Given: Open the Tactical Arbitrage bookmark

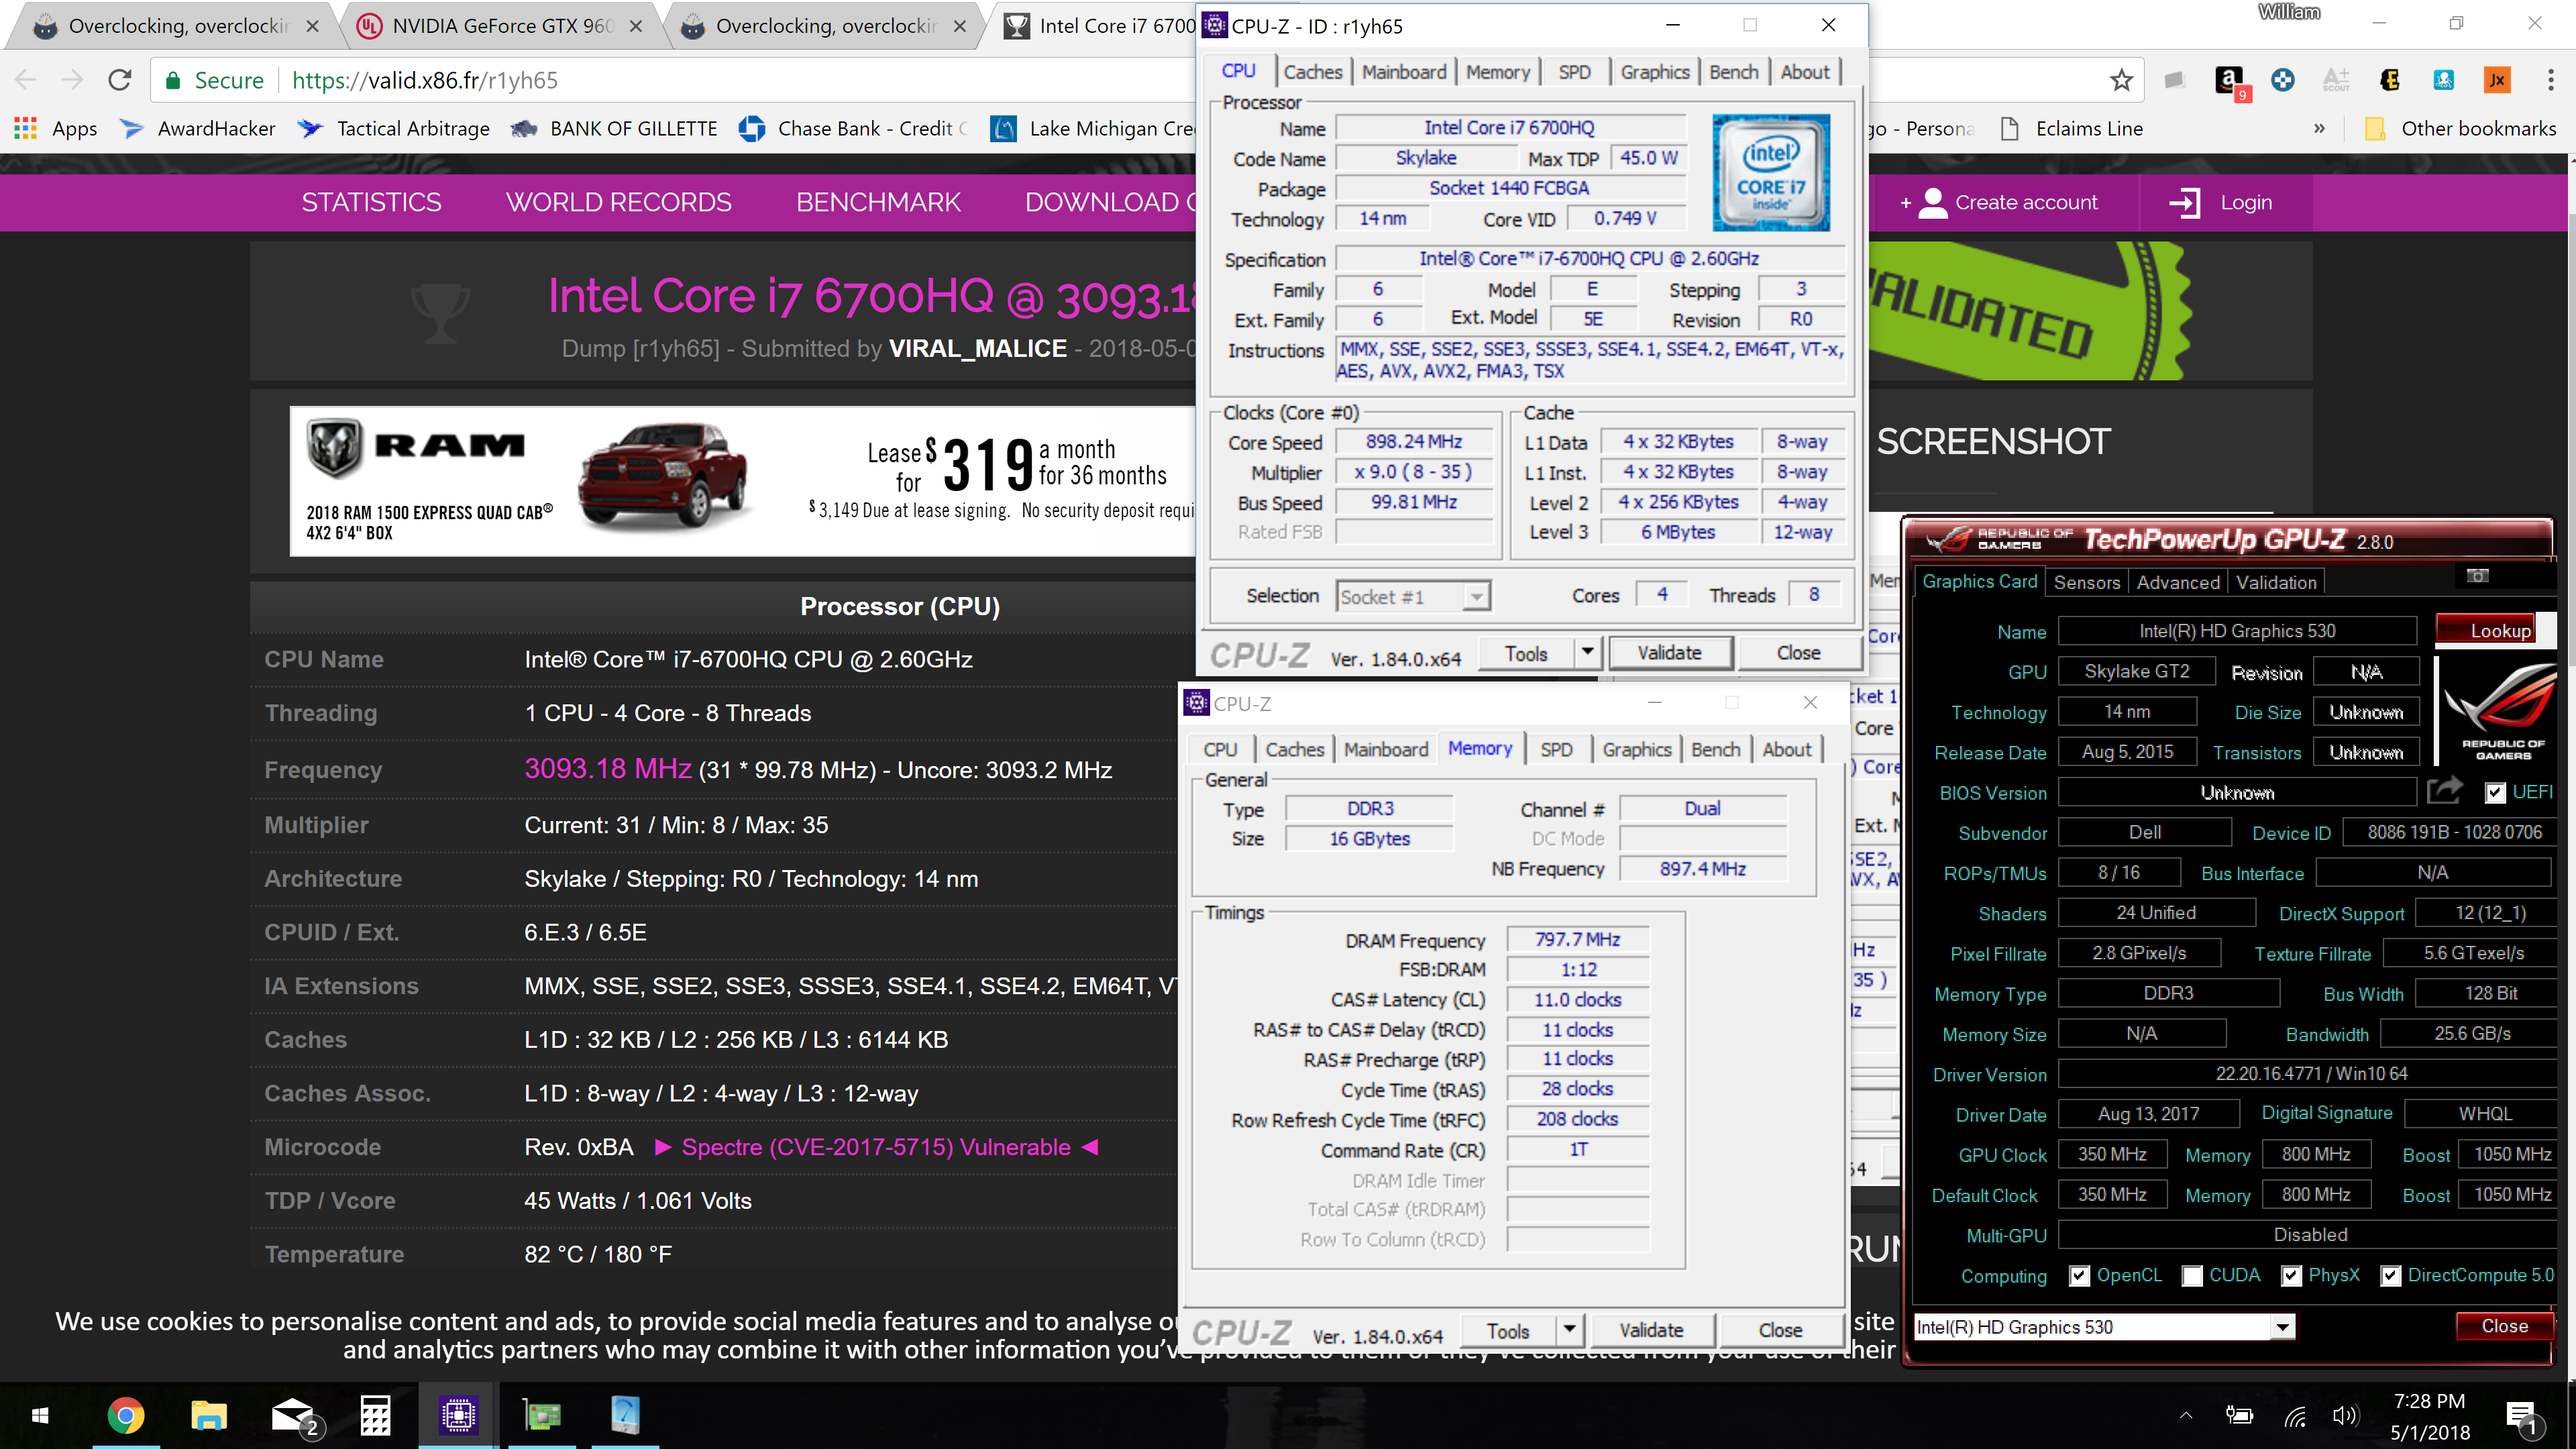Looking at the screenshot, I should click(x=394, y=129).
